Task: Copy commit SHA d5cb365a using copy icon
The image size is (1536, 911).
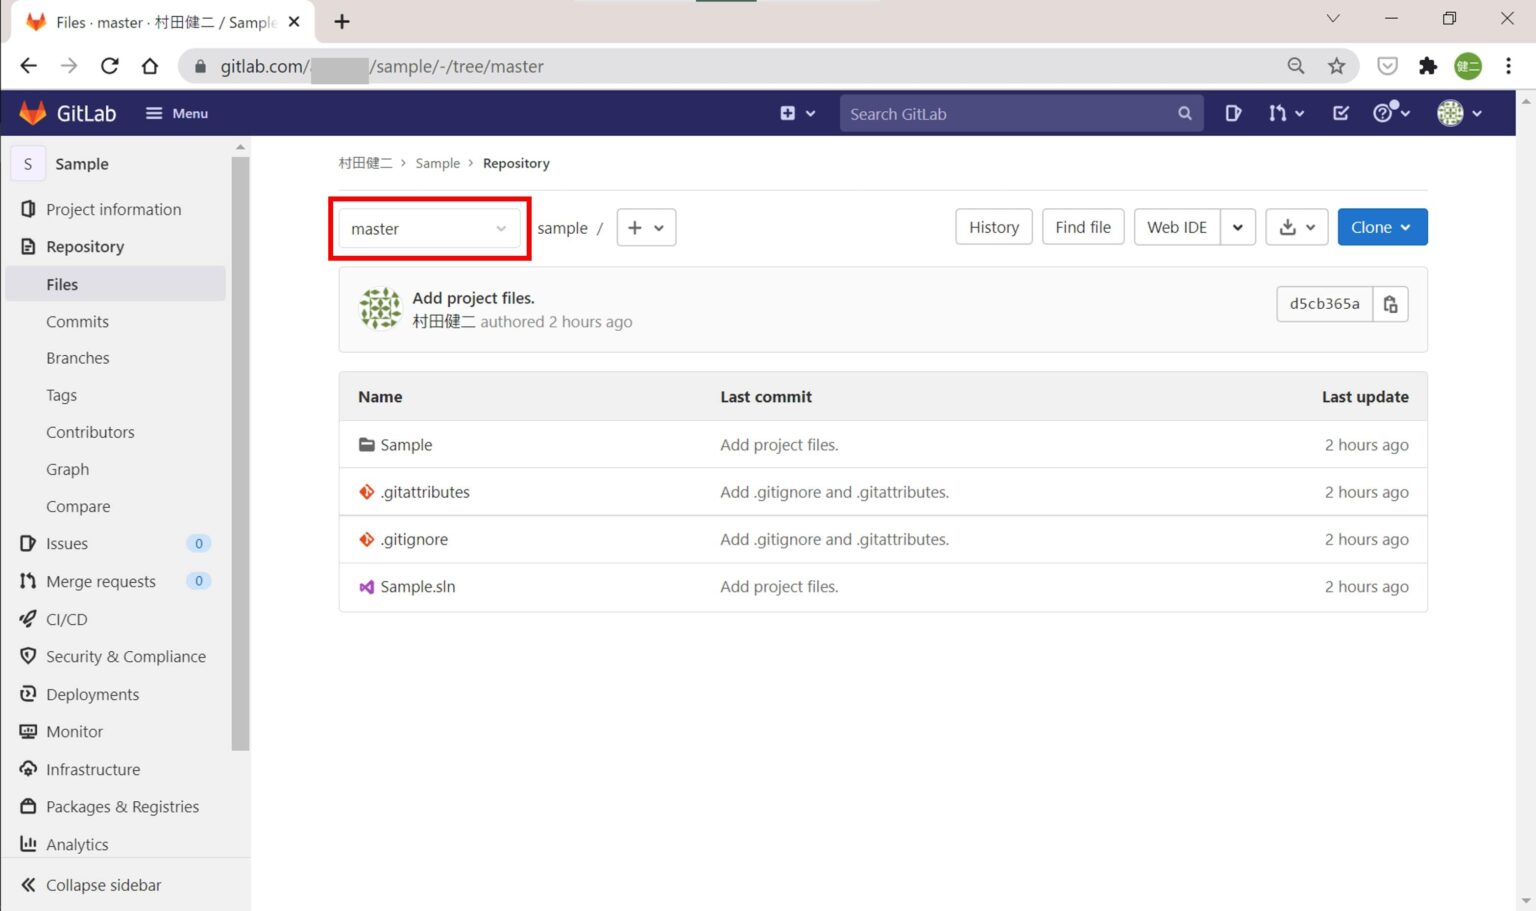Action: [x=1390, y=303]
